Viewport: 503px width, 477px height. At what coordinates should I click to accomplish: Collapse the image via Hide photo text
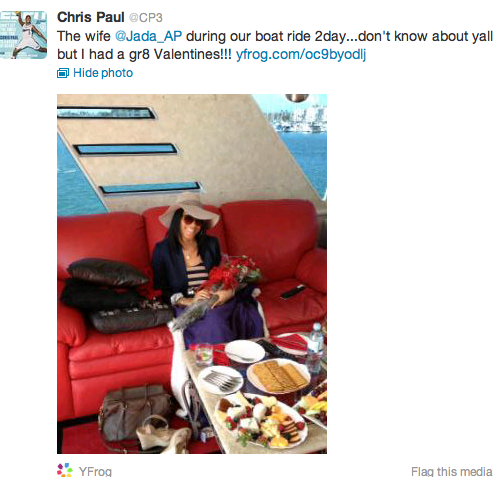coord(103,73)
